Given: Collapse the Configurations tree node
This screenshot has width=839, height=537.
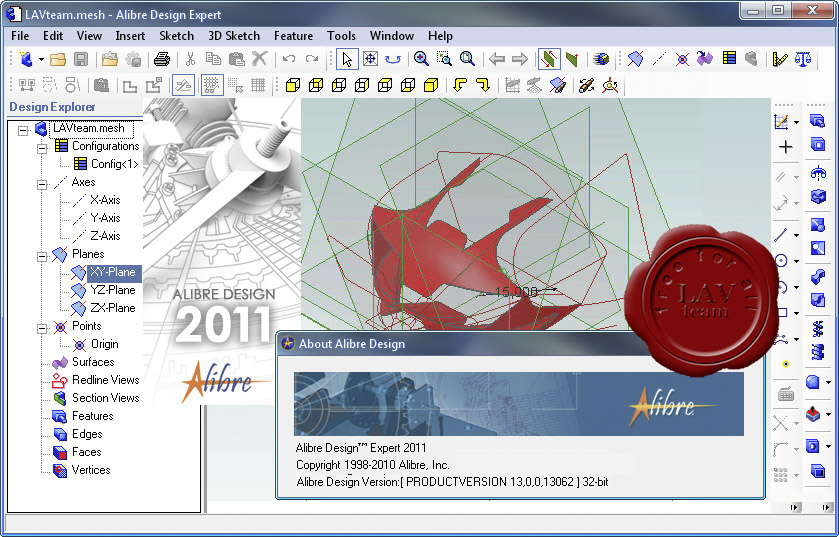Looking at the screenshot, I should click(42, 148).
